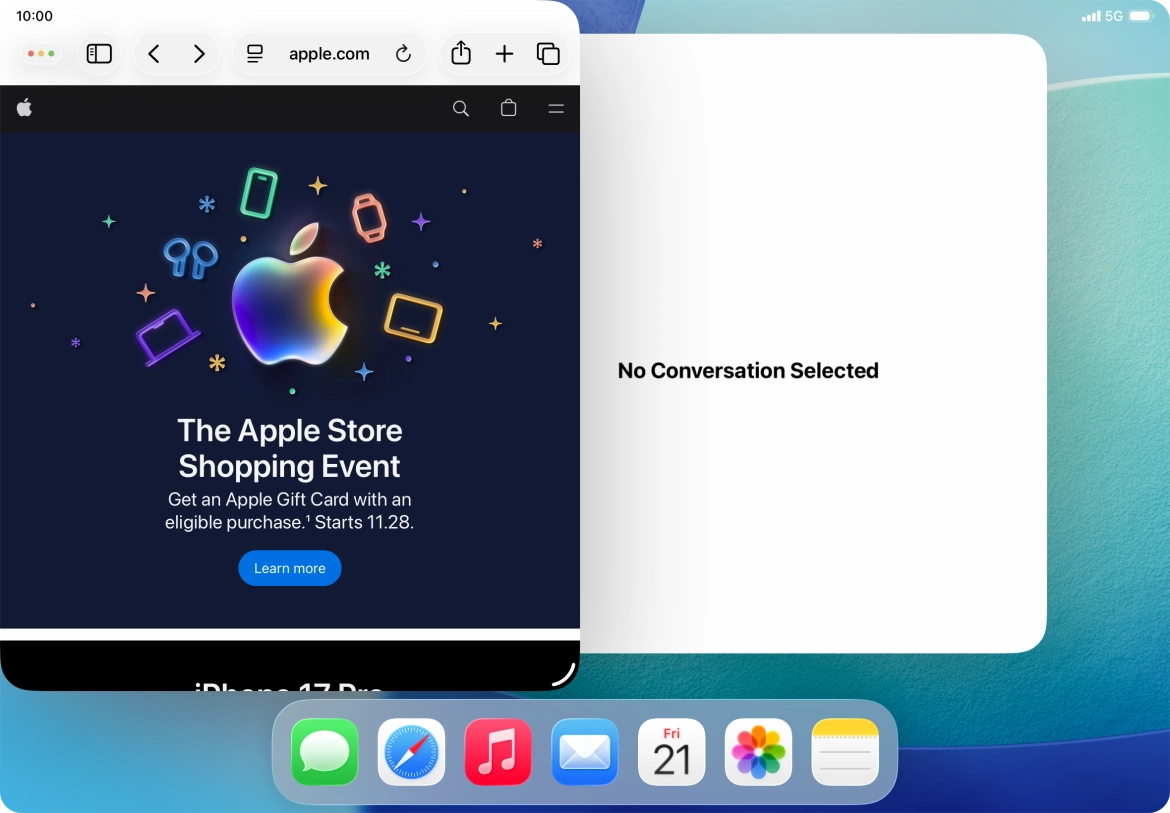Go forward to the next page
Image resolution: width=1170 pixels, height=813 pixels.
point(199,54)
